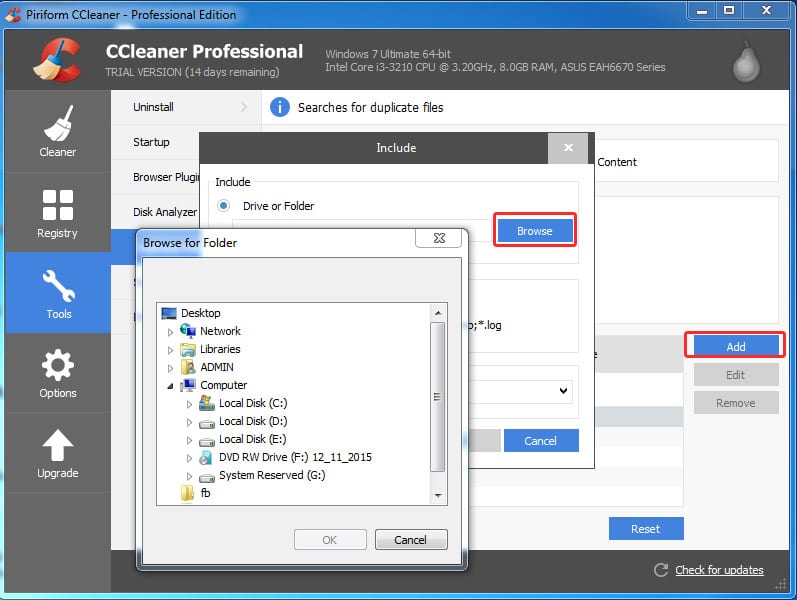This screenshot has width=797, height=600.
Task: Collapse the Computer tree node
Action: (170, 385)
